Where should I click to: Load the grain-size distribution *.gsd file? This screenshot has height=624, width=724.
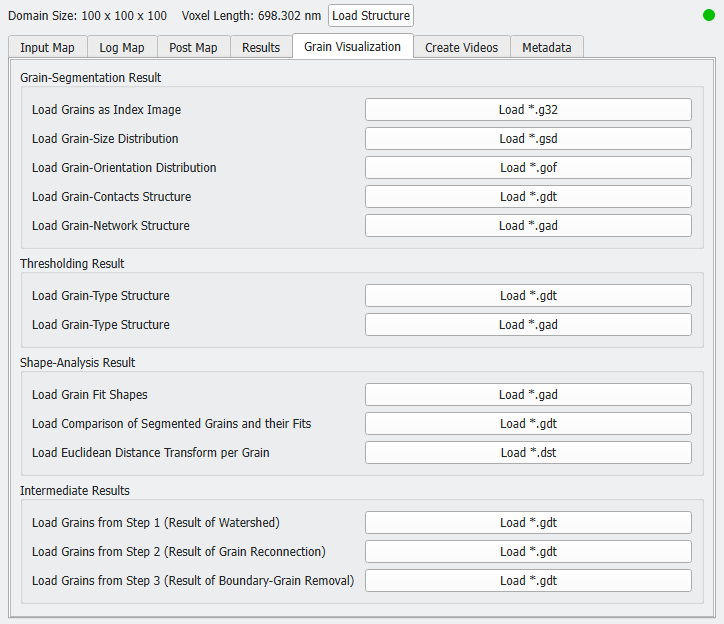(x=528, y=139)
